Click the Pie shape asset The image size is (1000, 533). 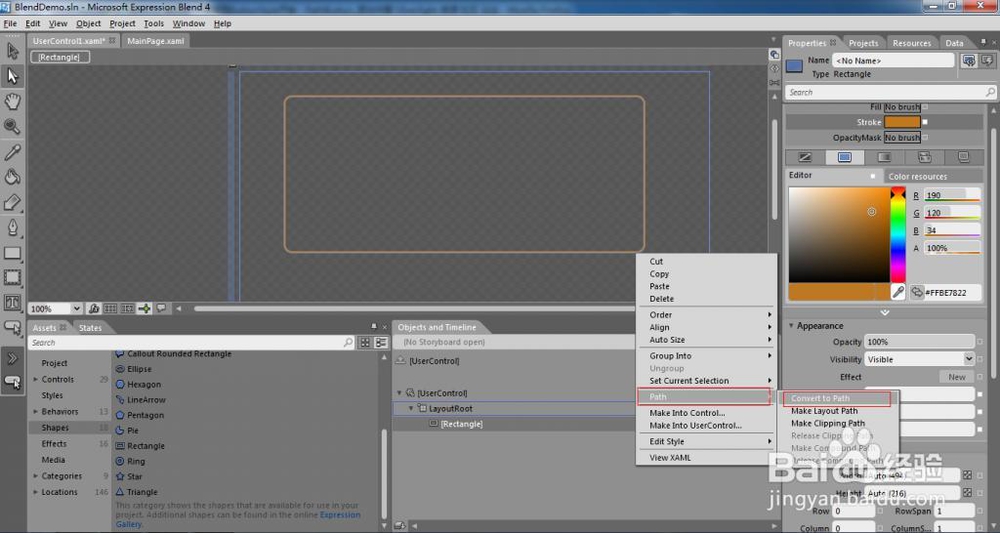pyautogui.click(x=128, y=430)
